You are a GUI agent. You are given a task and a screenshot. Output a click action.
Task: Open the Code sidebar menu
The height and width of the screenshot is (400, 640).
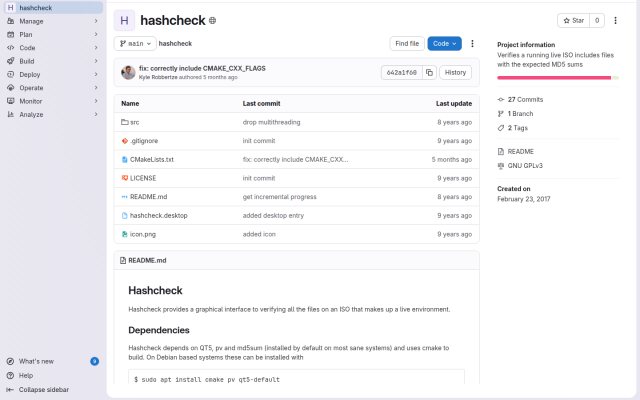point(53,48)
